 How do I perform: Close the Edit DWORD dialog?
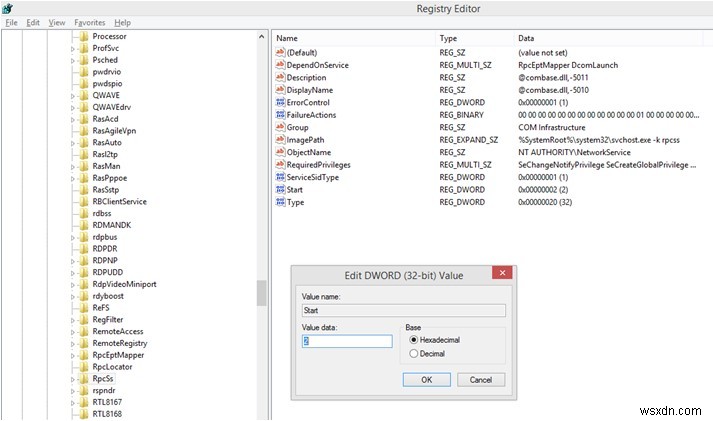point(502,273)
